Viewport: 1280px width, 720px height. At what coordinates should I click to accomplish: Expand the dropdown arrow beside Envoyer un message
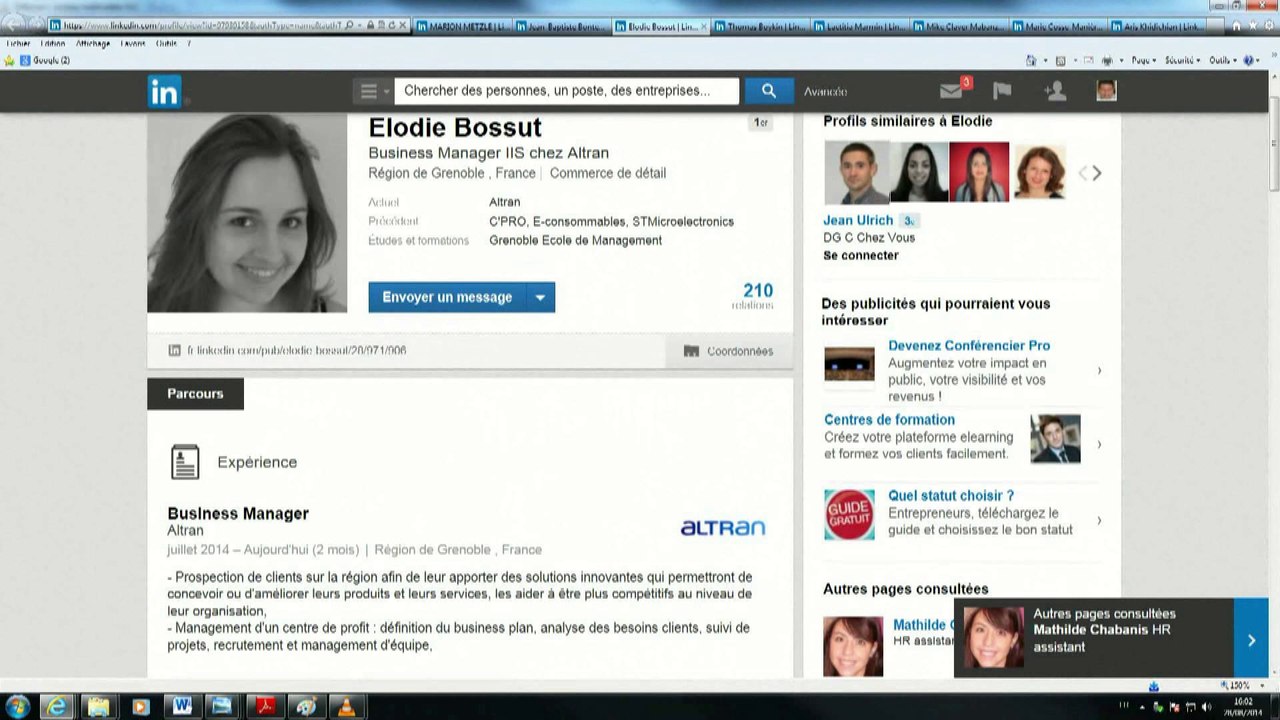541,297
